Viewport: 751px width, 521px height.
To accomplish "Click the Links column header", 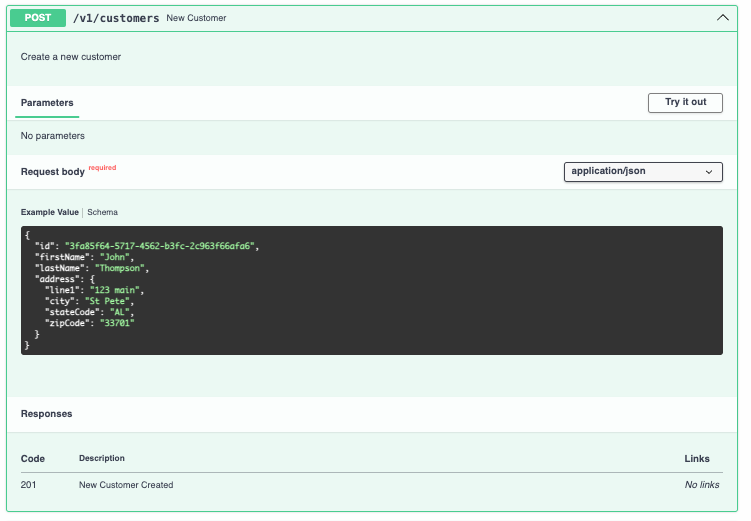I will coord(697,459).
